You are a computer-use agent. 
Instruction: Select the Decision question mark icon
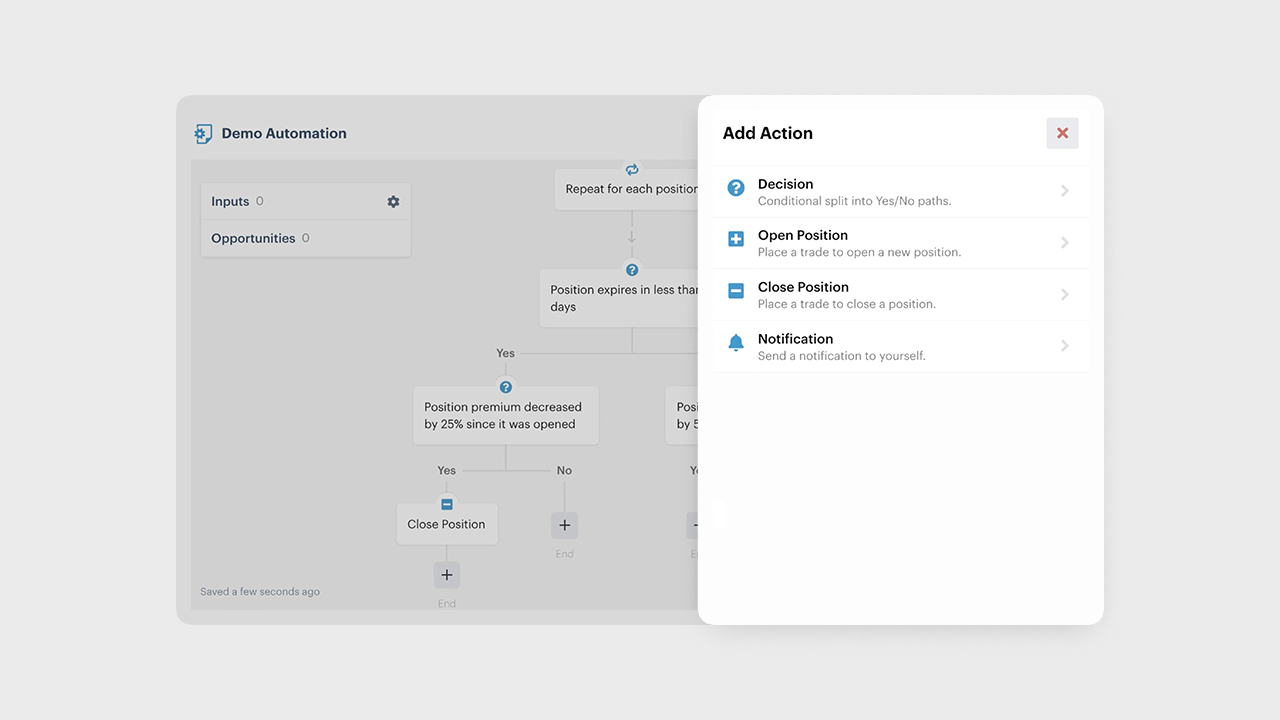736,188
